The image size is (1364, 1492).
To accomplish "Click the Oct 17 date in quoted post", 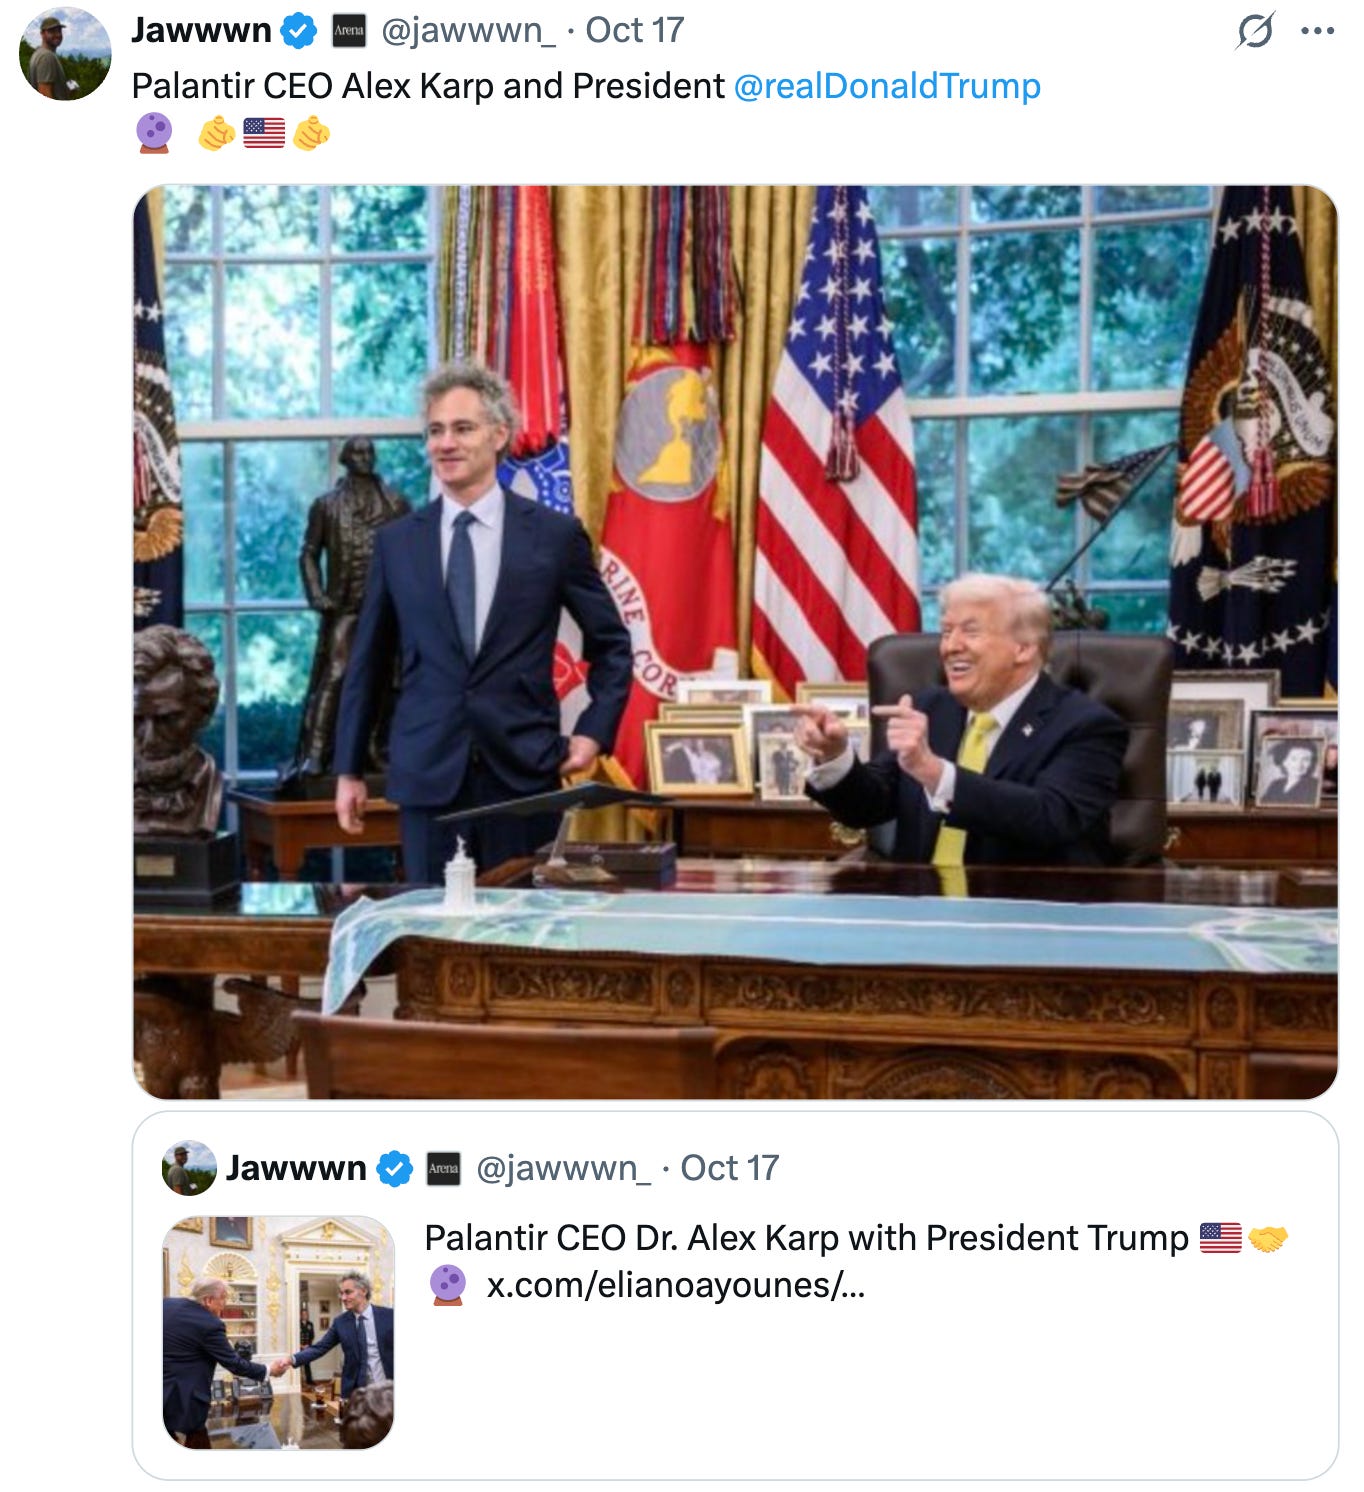I will [729, 1168].
